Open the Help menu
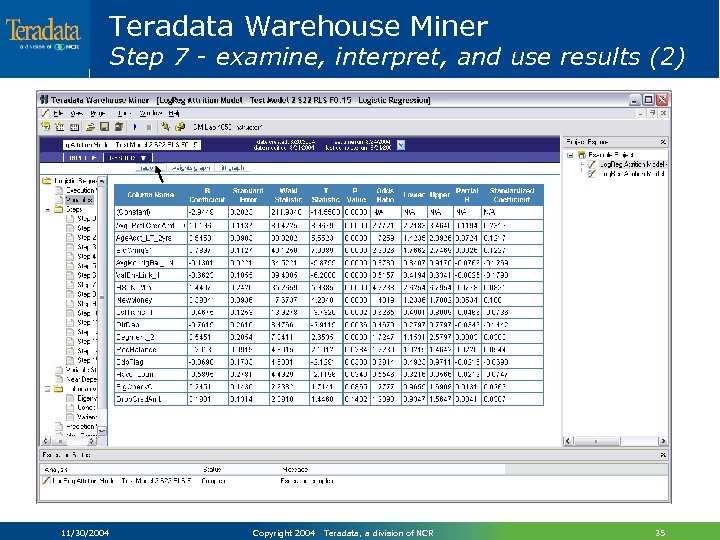Image resolution: width=720 pixels, height=540 pixels. [174, 113]
